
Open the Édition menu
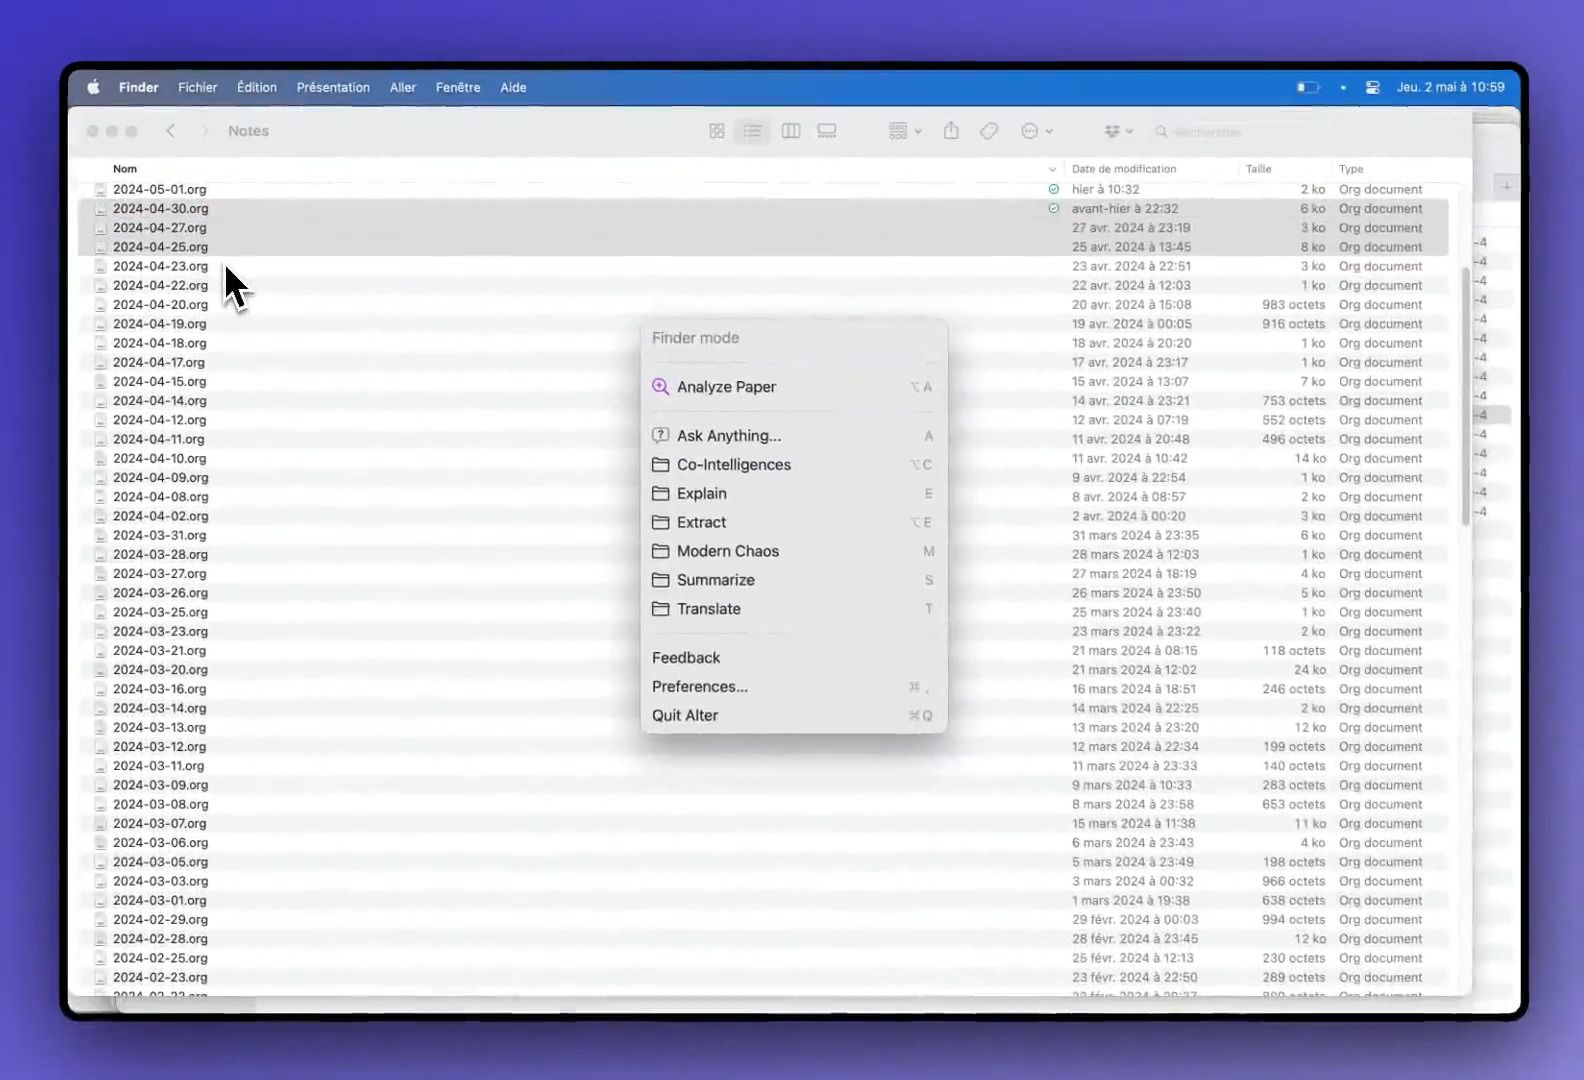[x=257, y=87]
